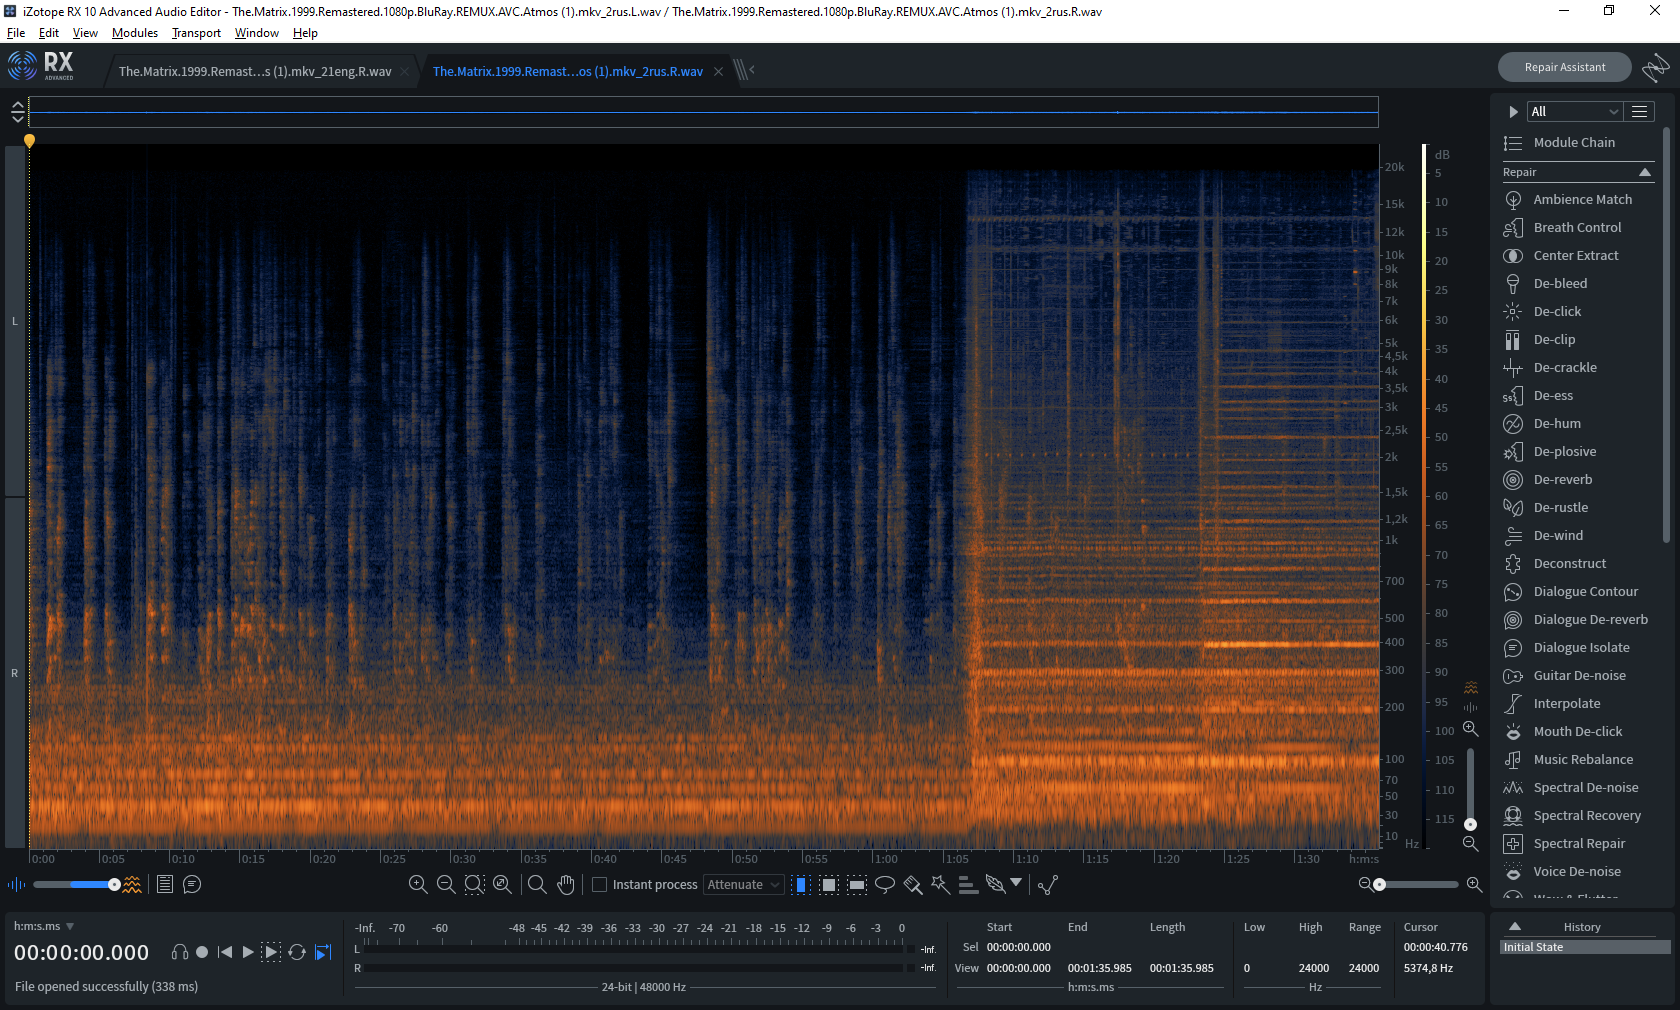Open the File menu
The image size is (1680, 1010).
pos(16,33)
